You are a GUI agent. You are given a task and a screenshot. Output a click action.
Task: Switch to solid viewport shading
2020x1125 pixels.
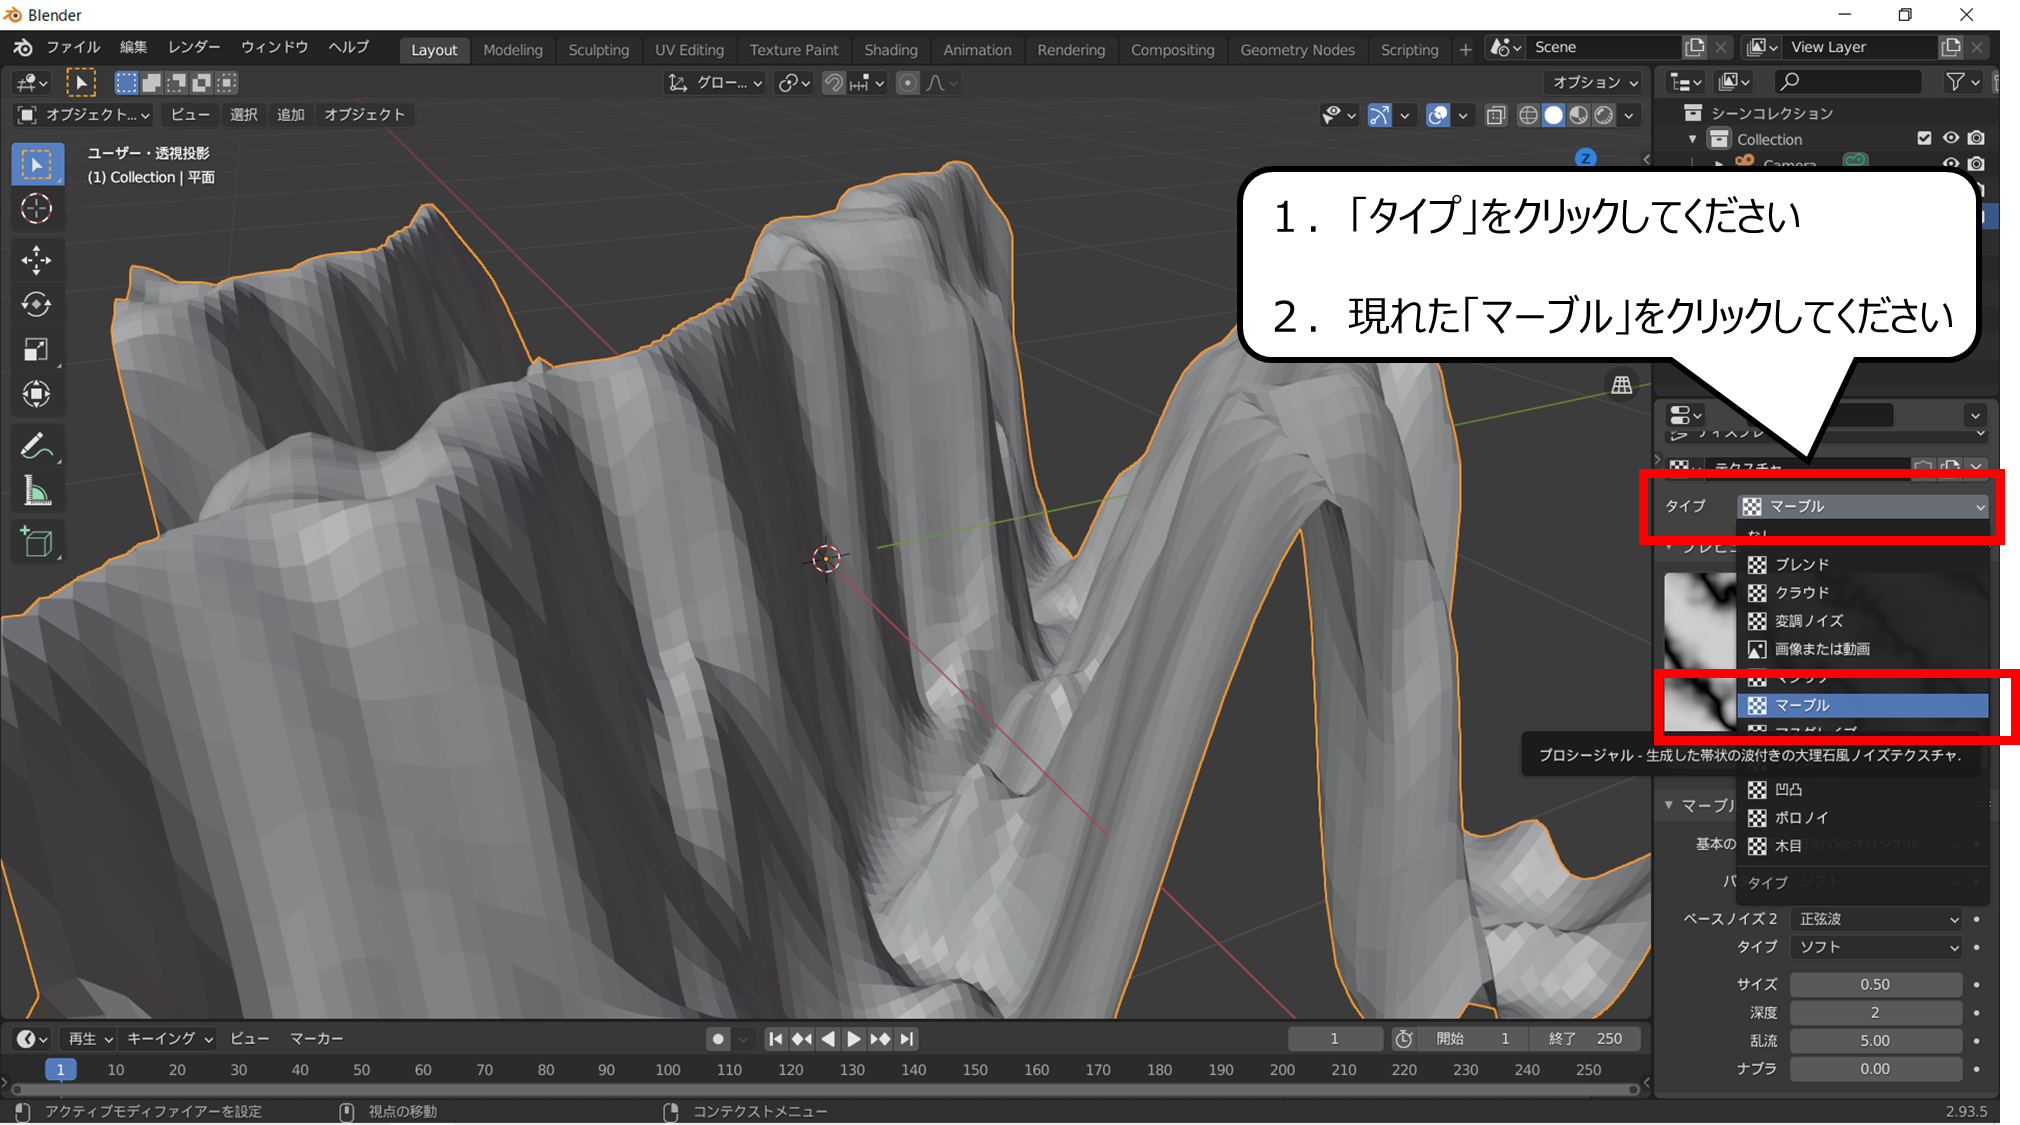click(x=1553, y=115)
